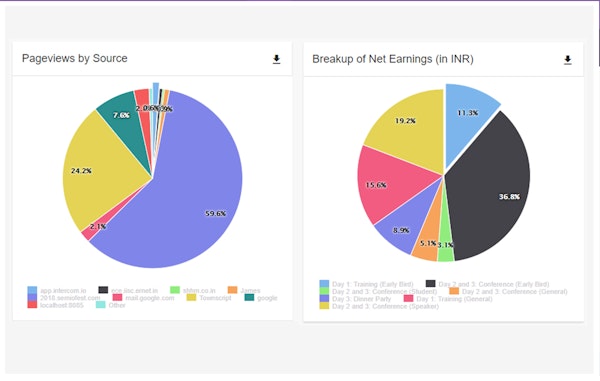Toggle app.intercom.io legend color box

coord(33,290)
